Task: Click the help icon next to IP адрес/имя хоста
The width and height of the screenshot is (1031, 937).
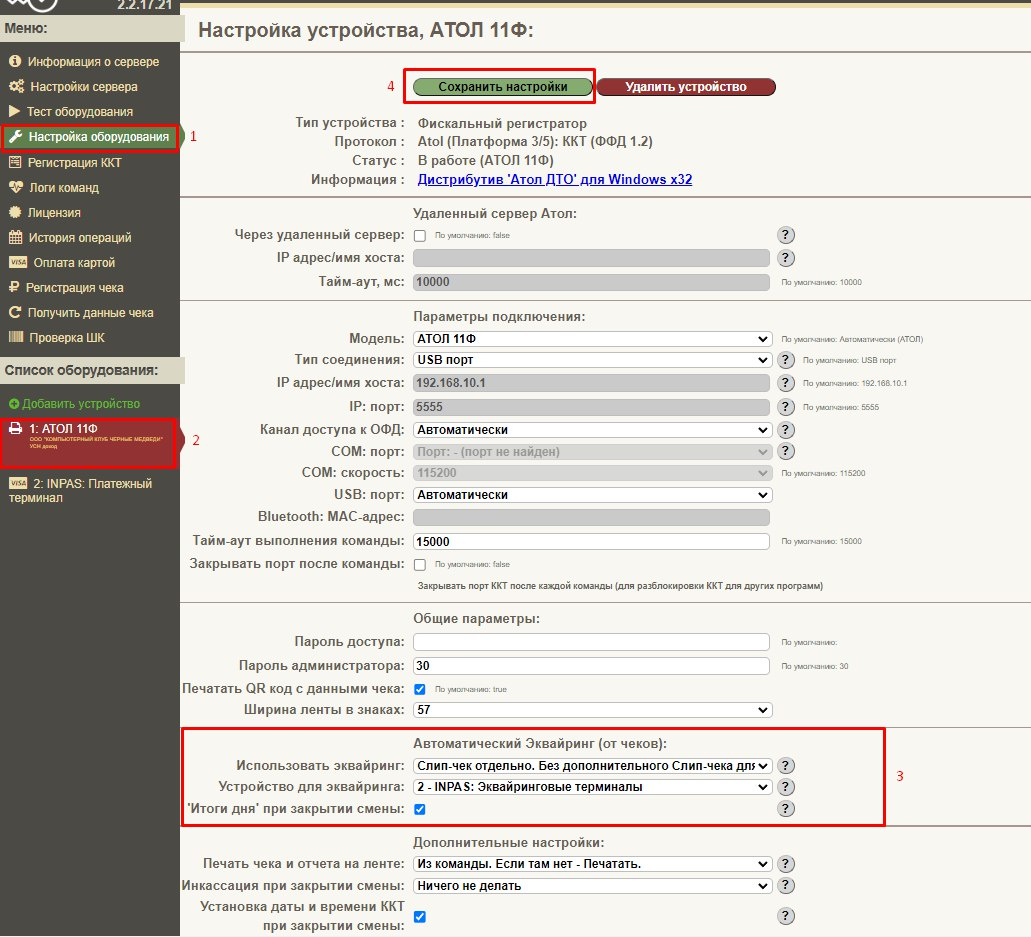Action: click(x=787, y=258)
